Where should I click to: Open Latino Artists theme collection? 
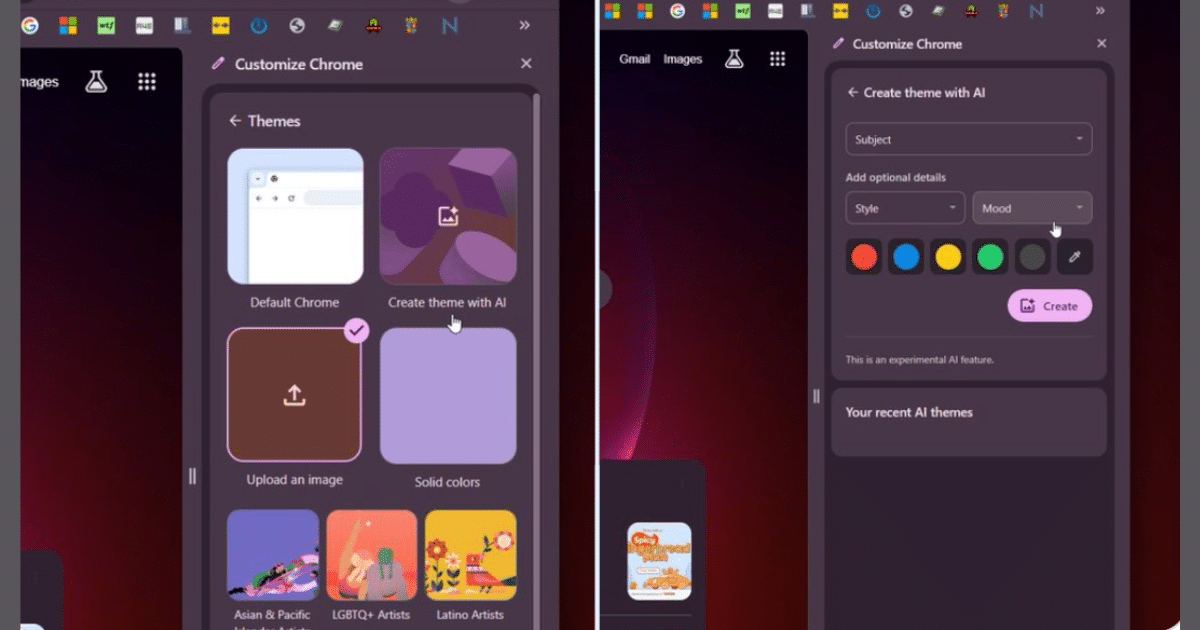470,555
